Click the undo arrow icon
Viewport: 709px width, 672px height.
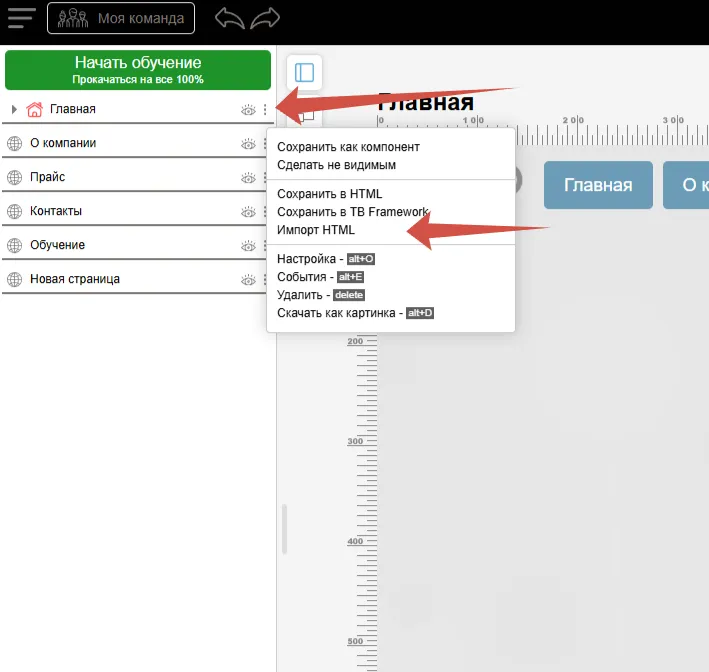click(230, 18)
